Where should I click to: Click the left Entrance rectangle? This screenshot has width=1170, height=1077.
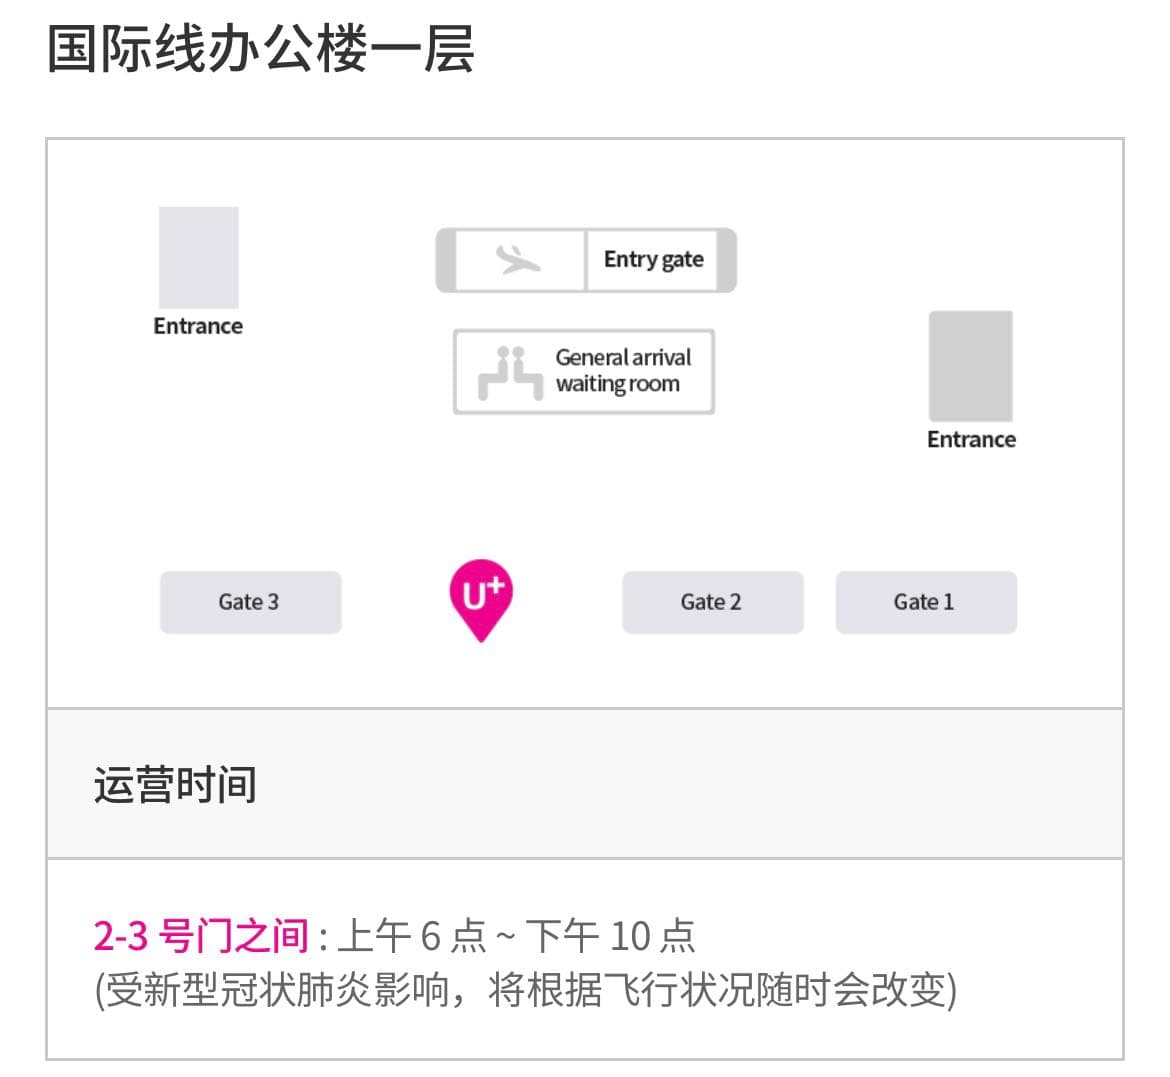(x=198, y=257)
